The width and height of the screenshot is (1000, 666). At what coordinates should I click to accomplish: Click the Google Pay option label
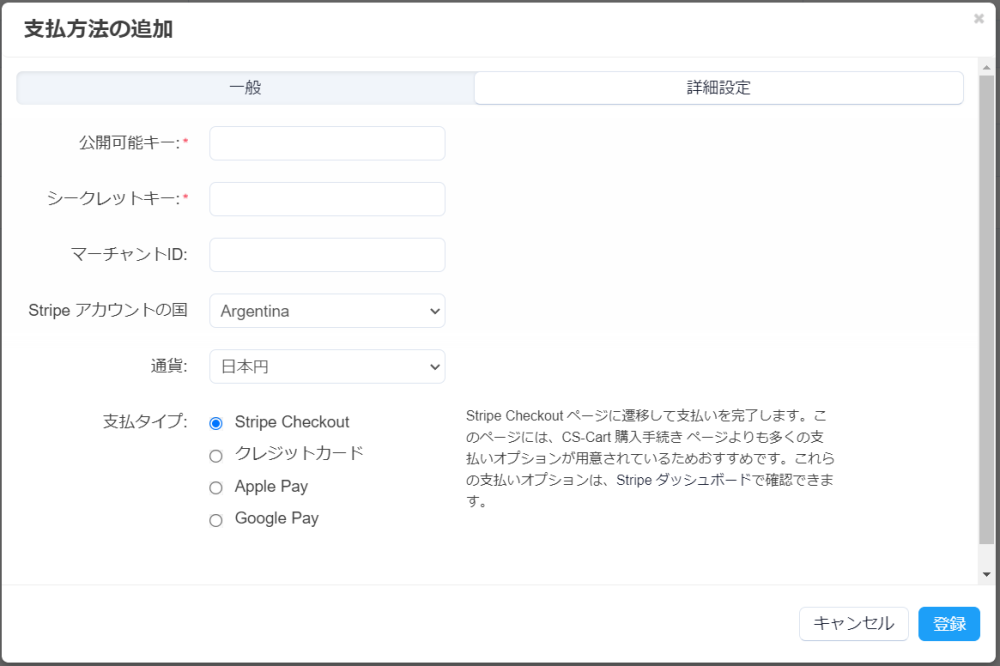coord(276,519)
